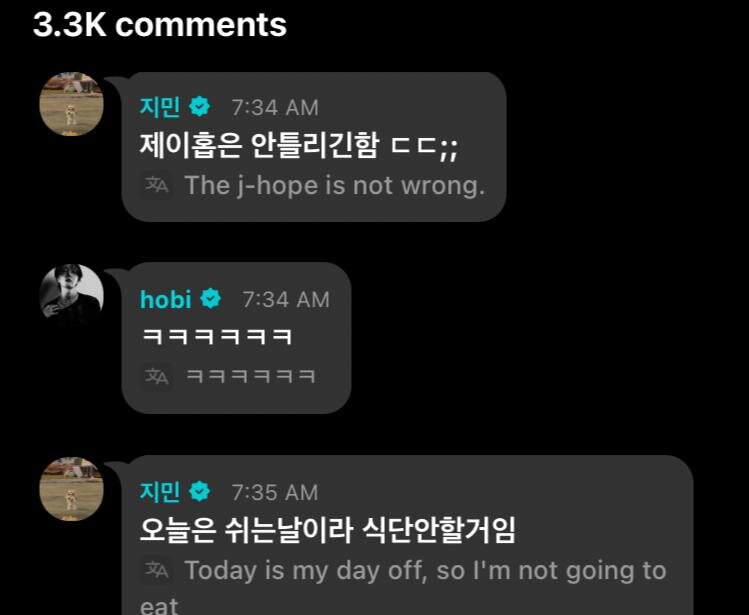The height and width of the screenshot is (615, 749).
Task: Click the comment text 오늘은 쉬는날이라 식단안할거임
Action: click(x=328, y=529)
